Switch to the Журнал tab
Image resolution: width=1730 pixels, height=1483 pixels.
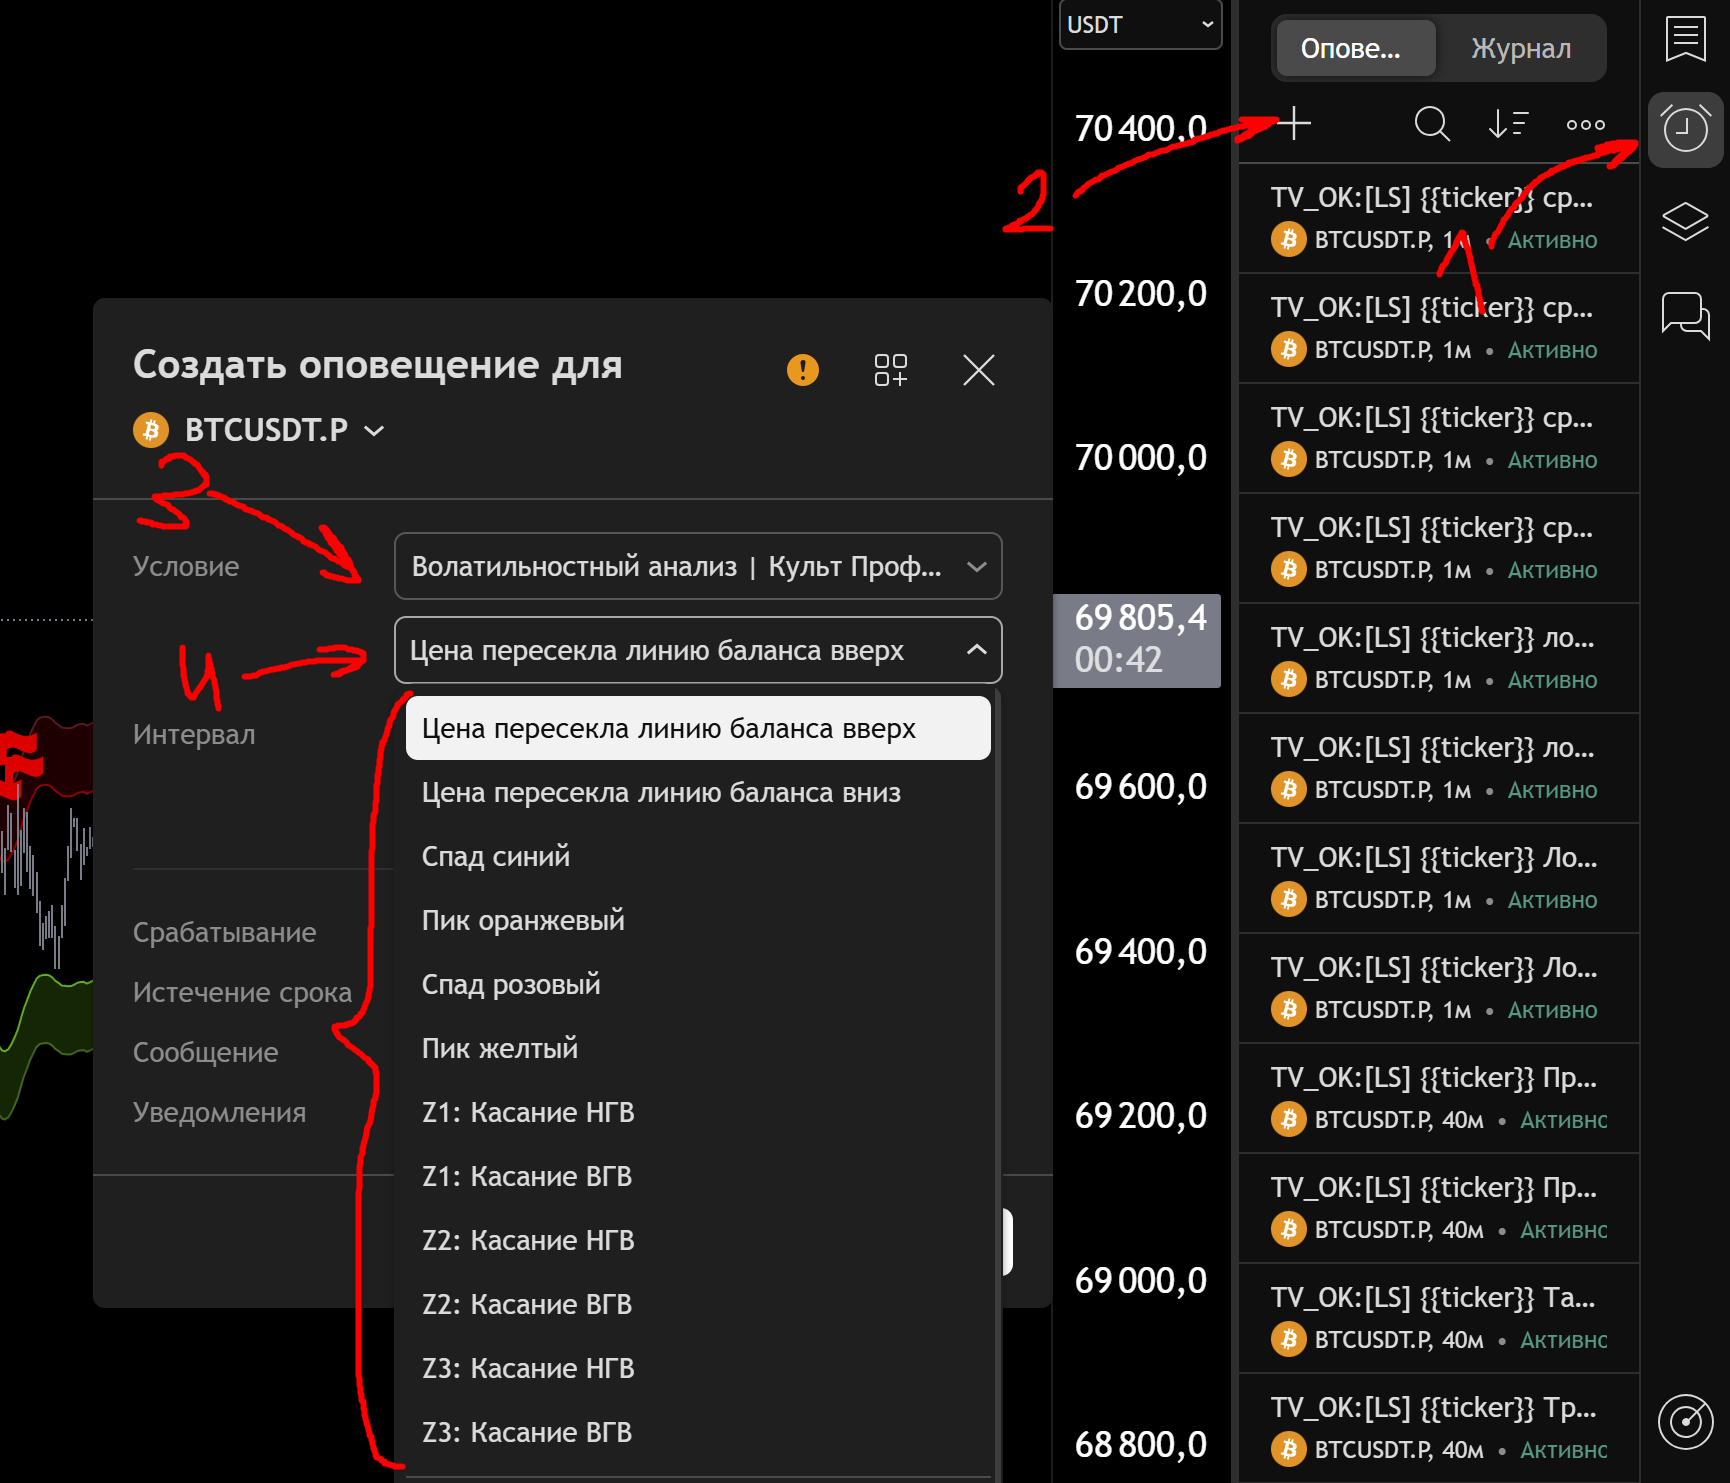[1520, 48]
